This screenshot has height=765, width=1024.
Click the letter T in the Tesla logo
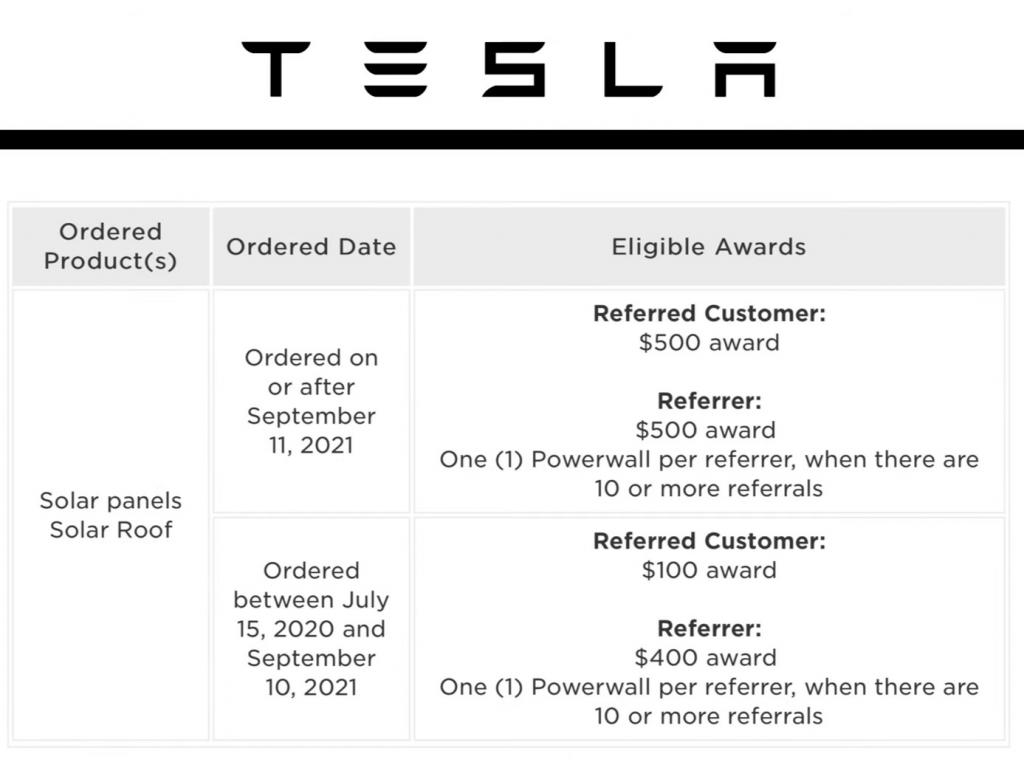click(x=276, y=69)
